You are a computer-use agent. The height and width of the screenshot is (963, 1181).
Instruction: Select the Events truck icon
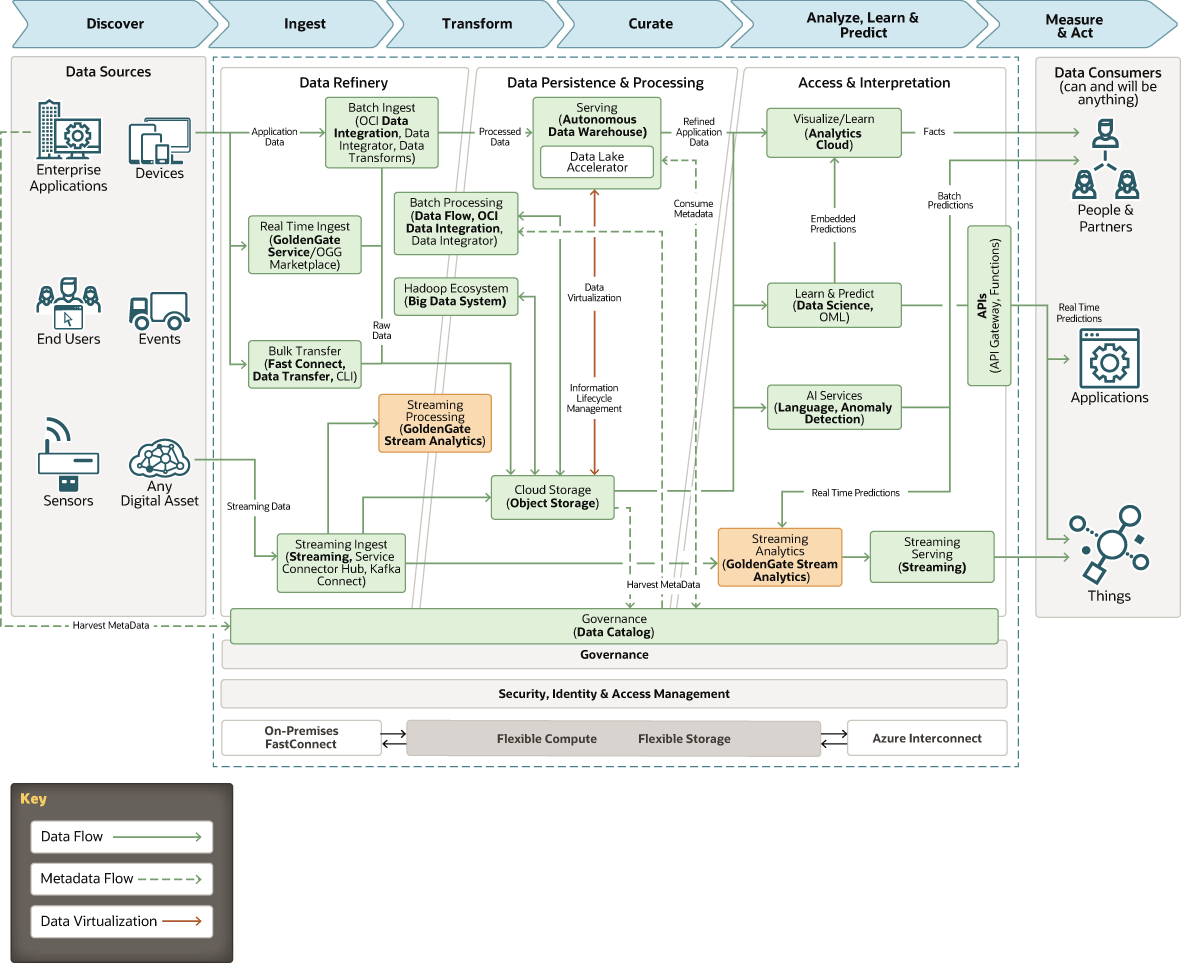(x=159, y=310)
